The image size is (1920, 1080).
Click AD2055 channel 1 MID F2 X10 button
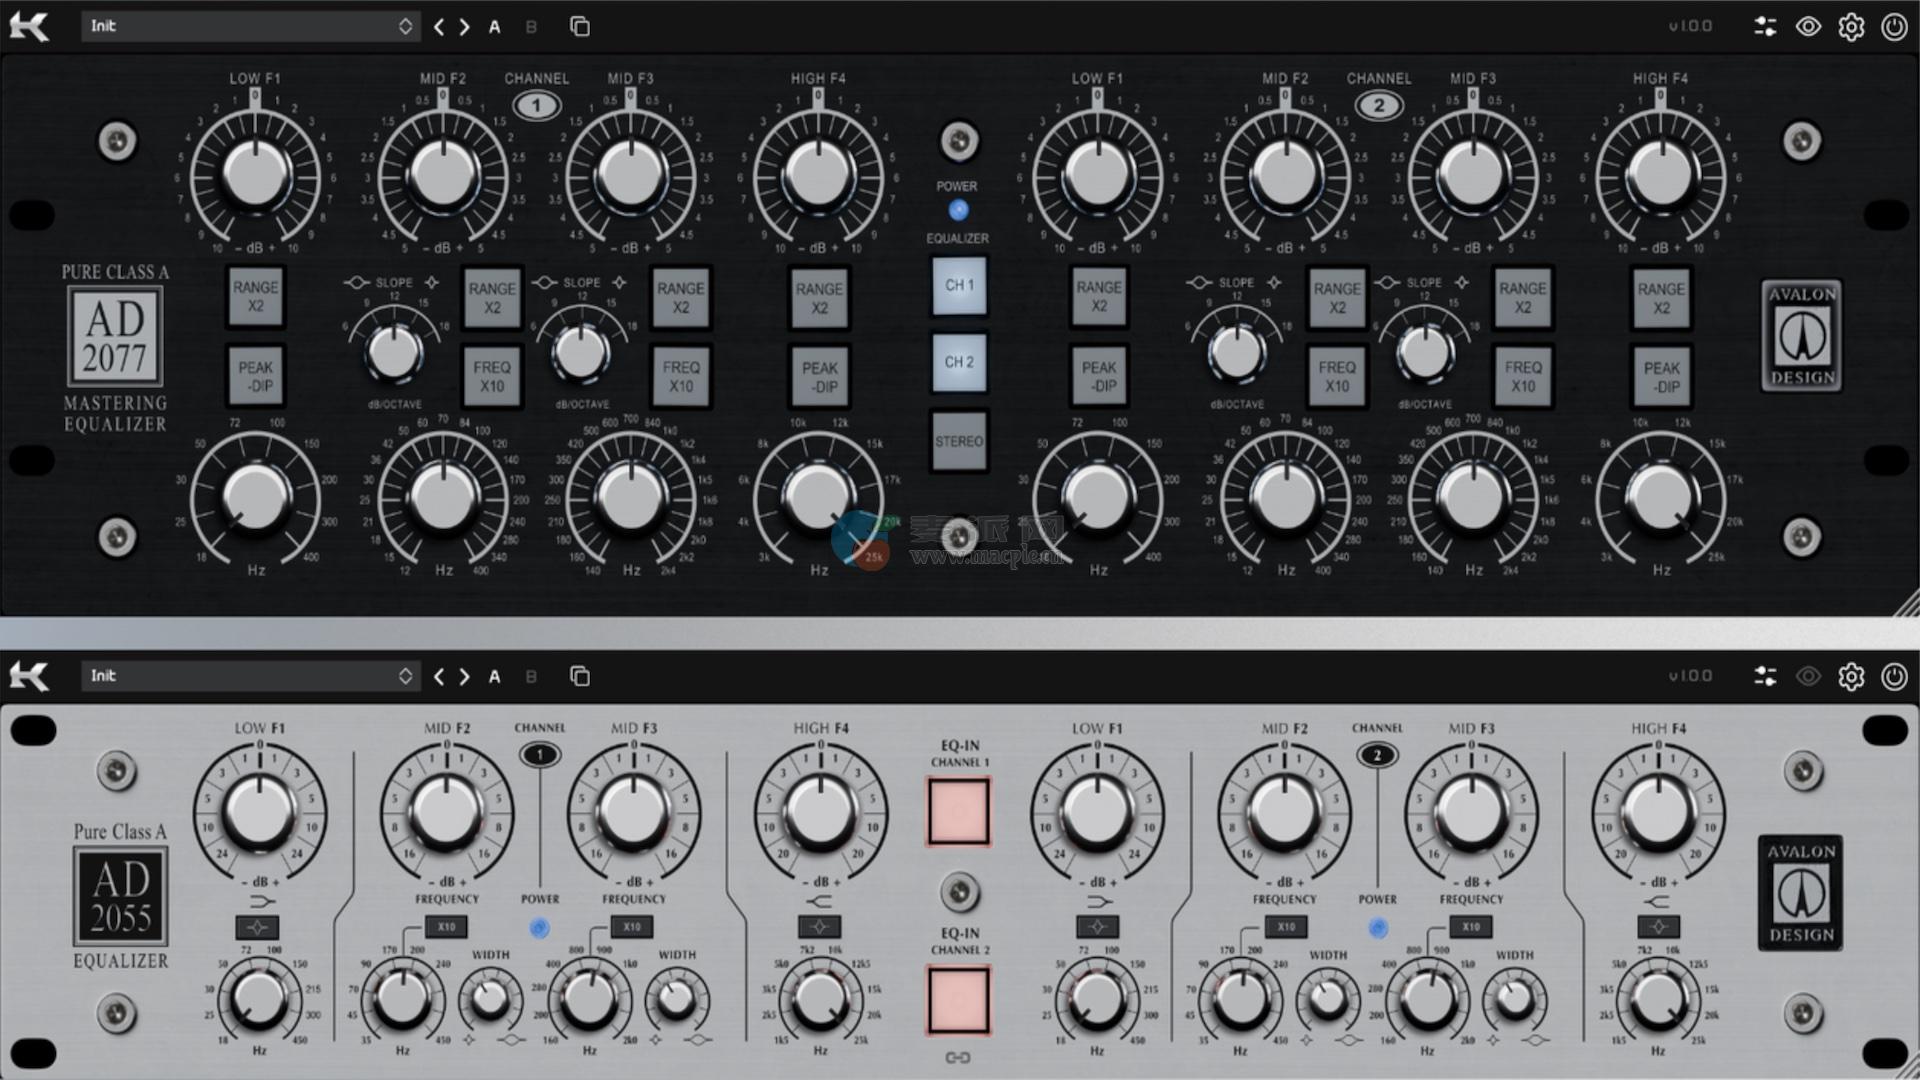click(446, 927)
